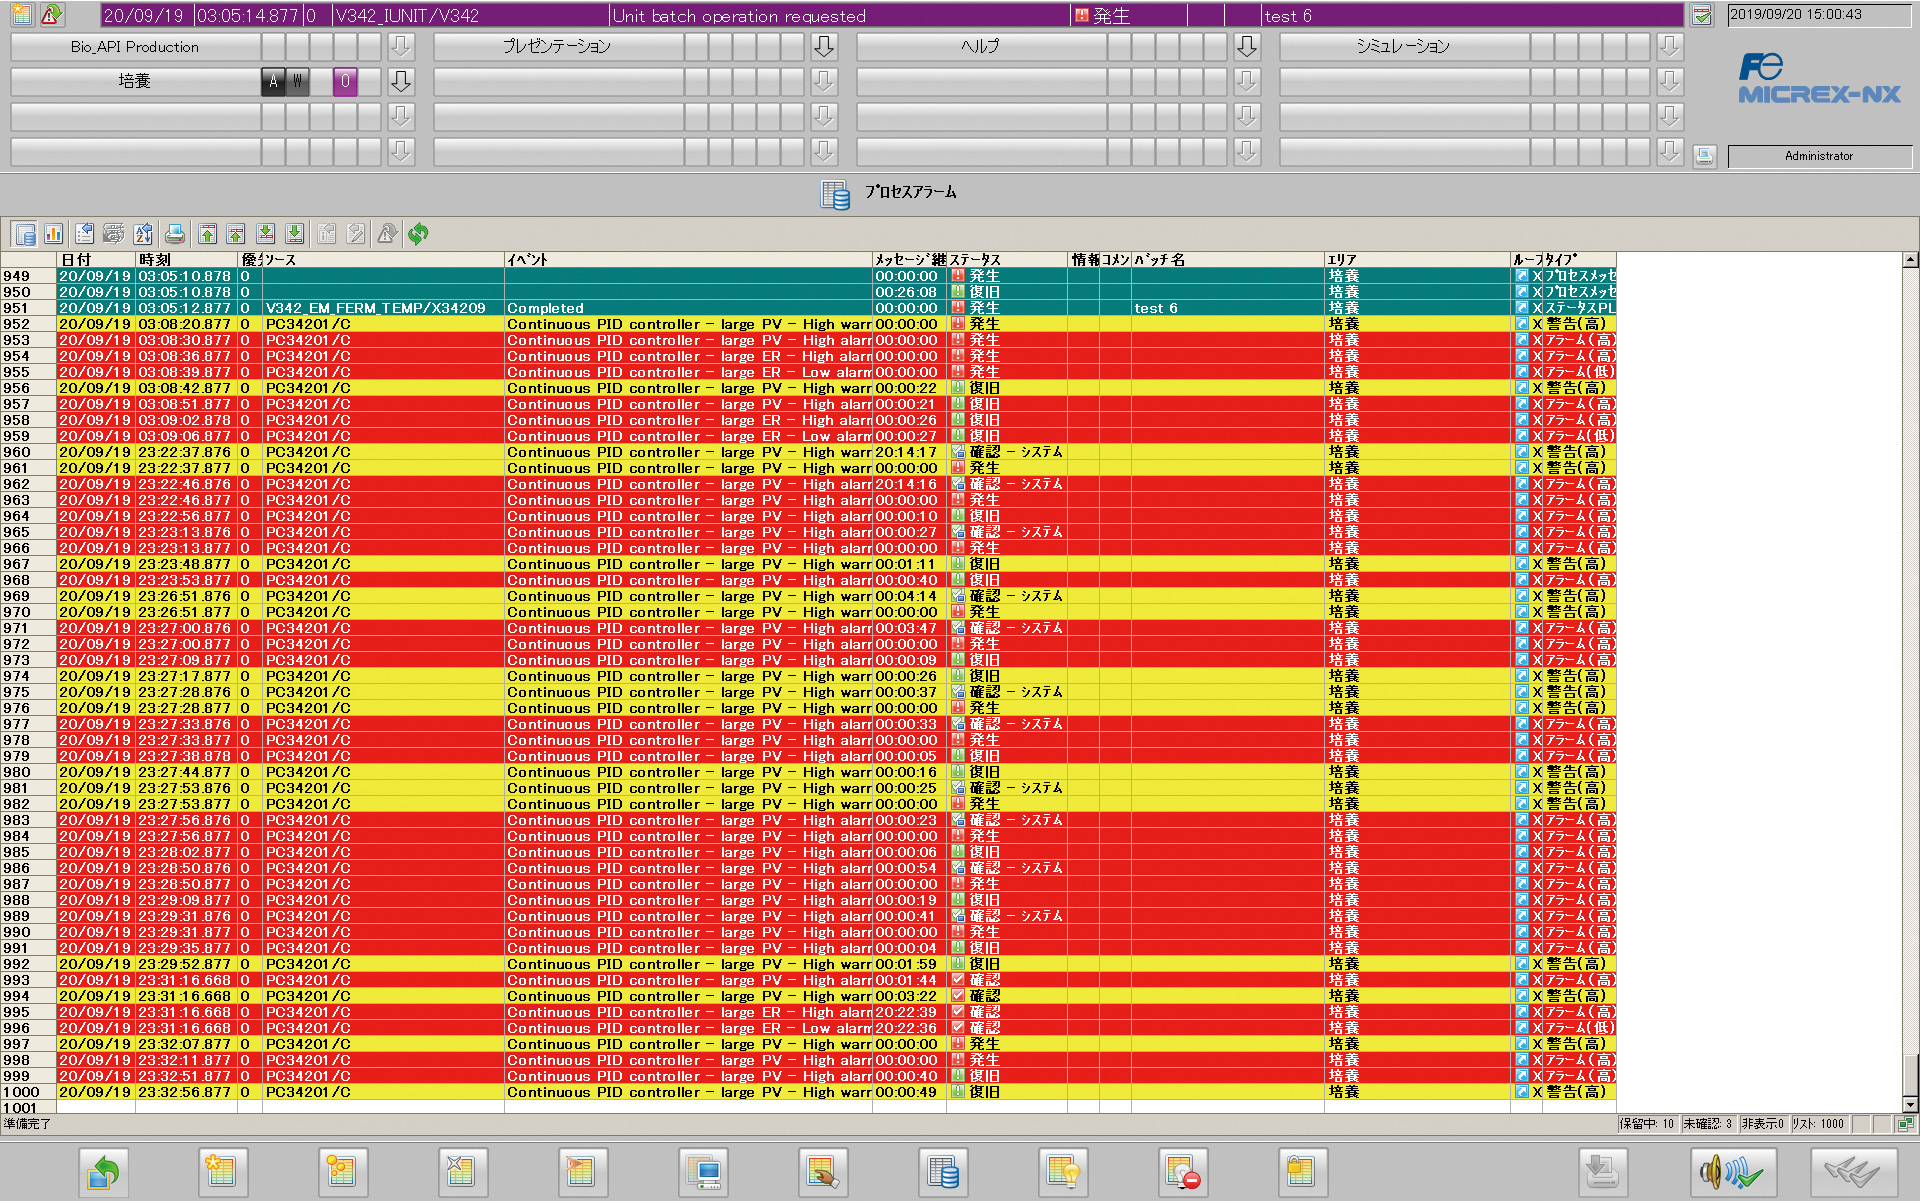The image size is (1920, 1201).
Task: Go to next page down-arrow icon
Action: click(266, 234)
